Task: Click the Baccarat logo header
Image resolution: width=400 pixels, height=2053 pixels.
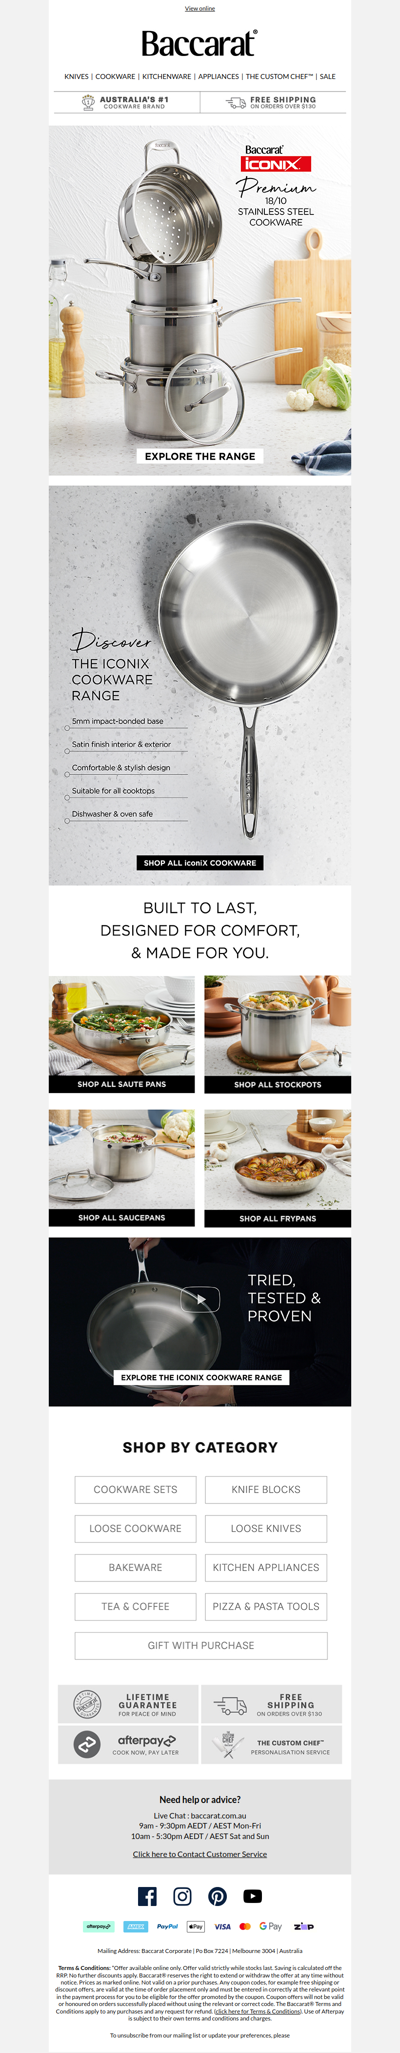Action: 200,44
